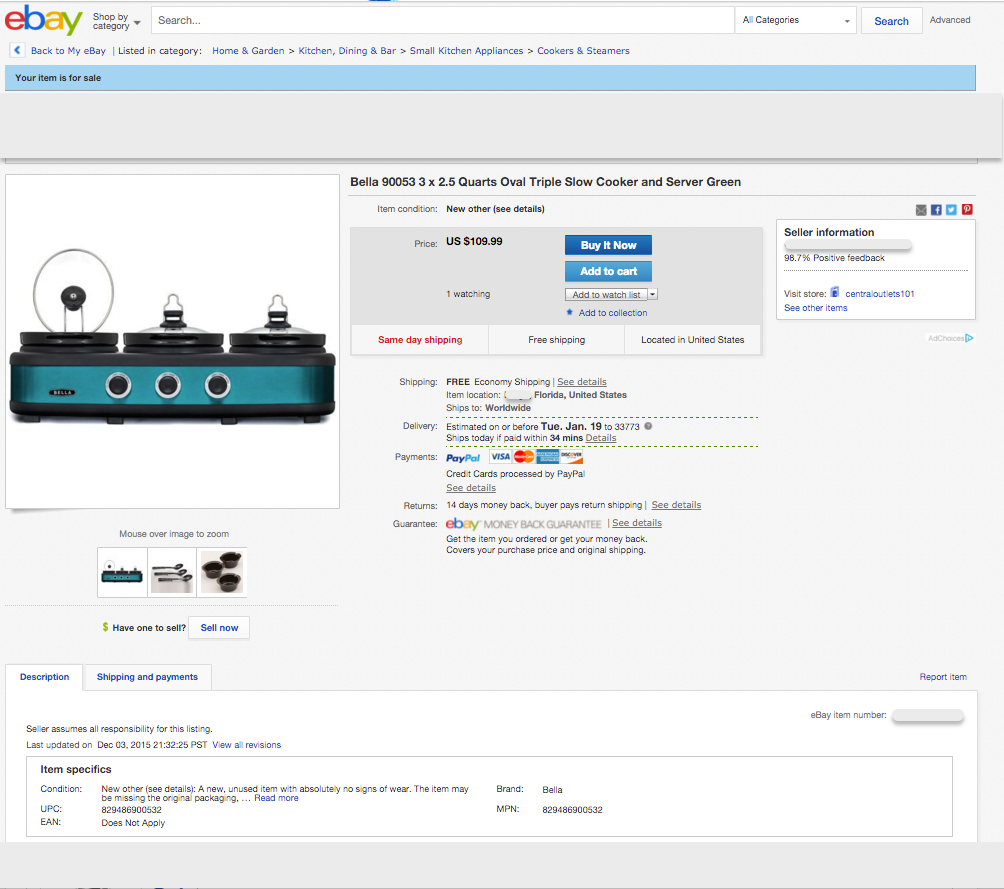The image size is (1004, 889).
Task: Click the back arrow icon
Action: point(17,50)
